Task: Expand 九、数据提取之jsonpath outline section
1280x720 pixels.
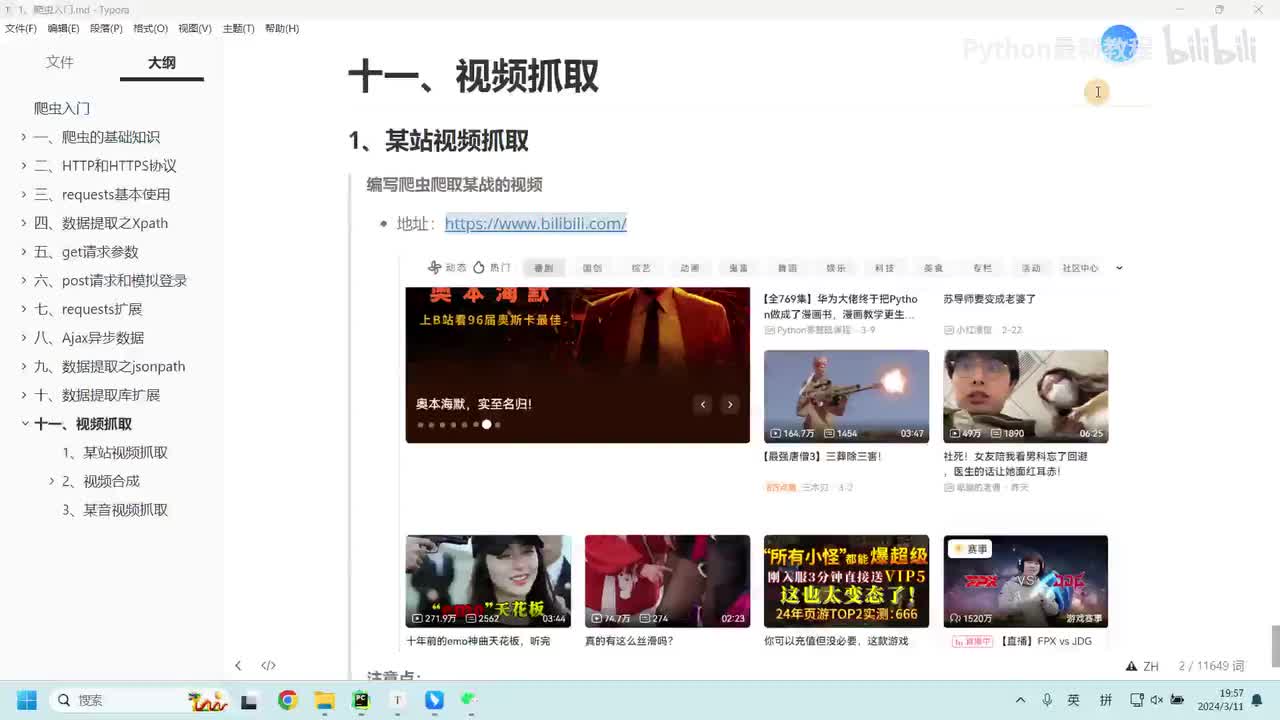Action: point(24,366)
